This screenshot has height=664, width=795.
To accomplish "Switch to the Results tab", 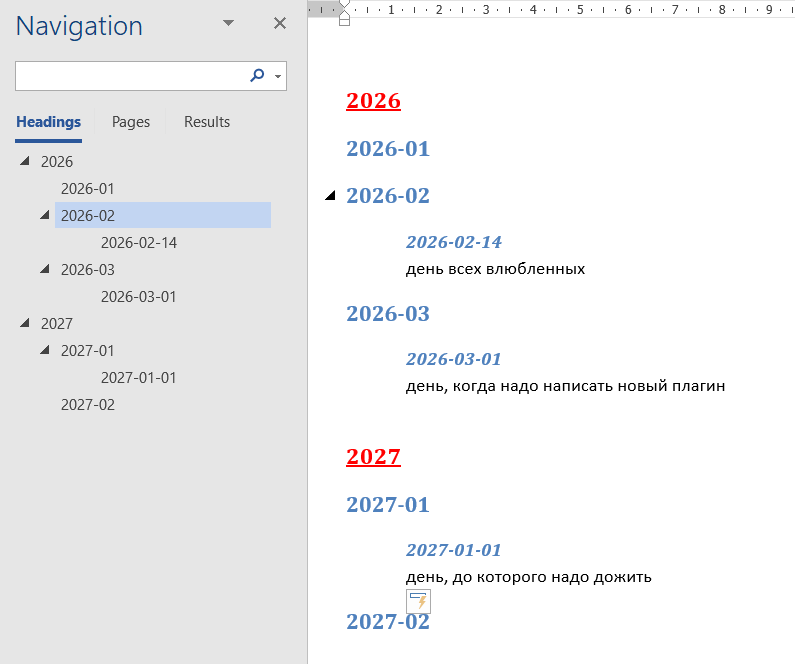I will 207,122.
